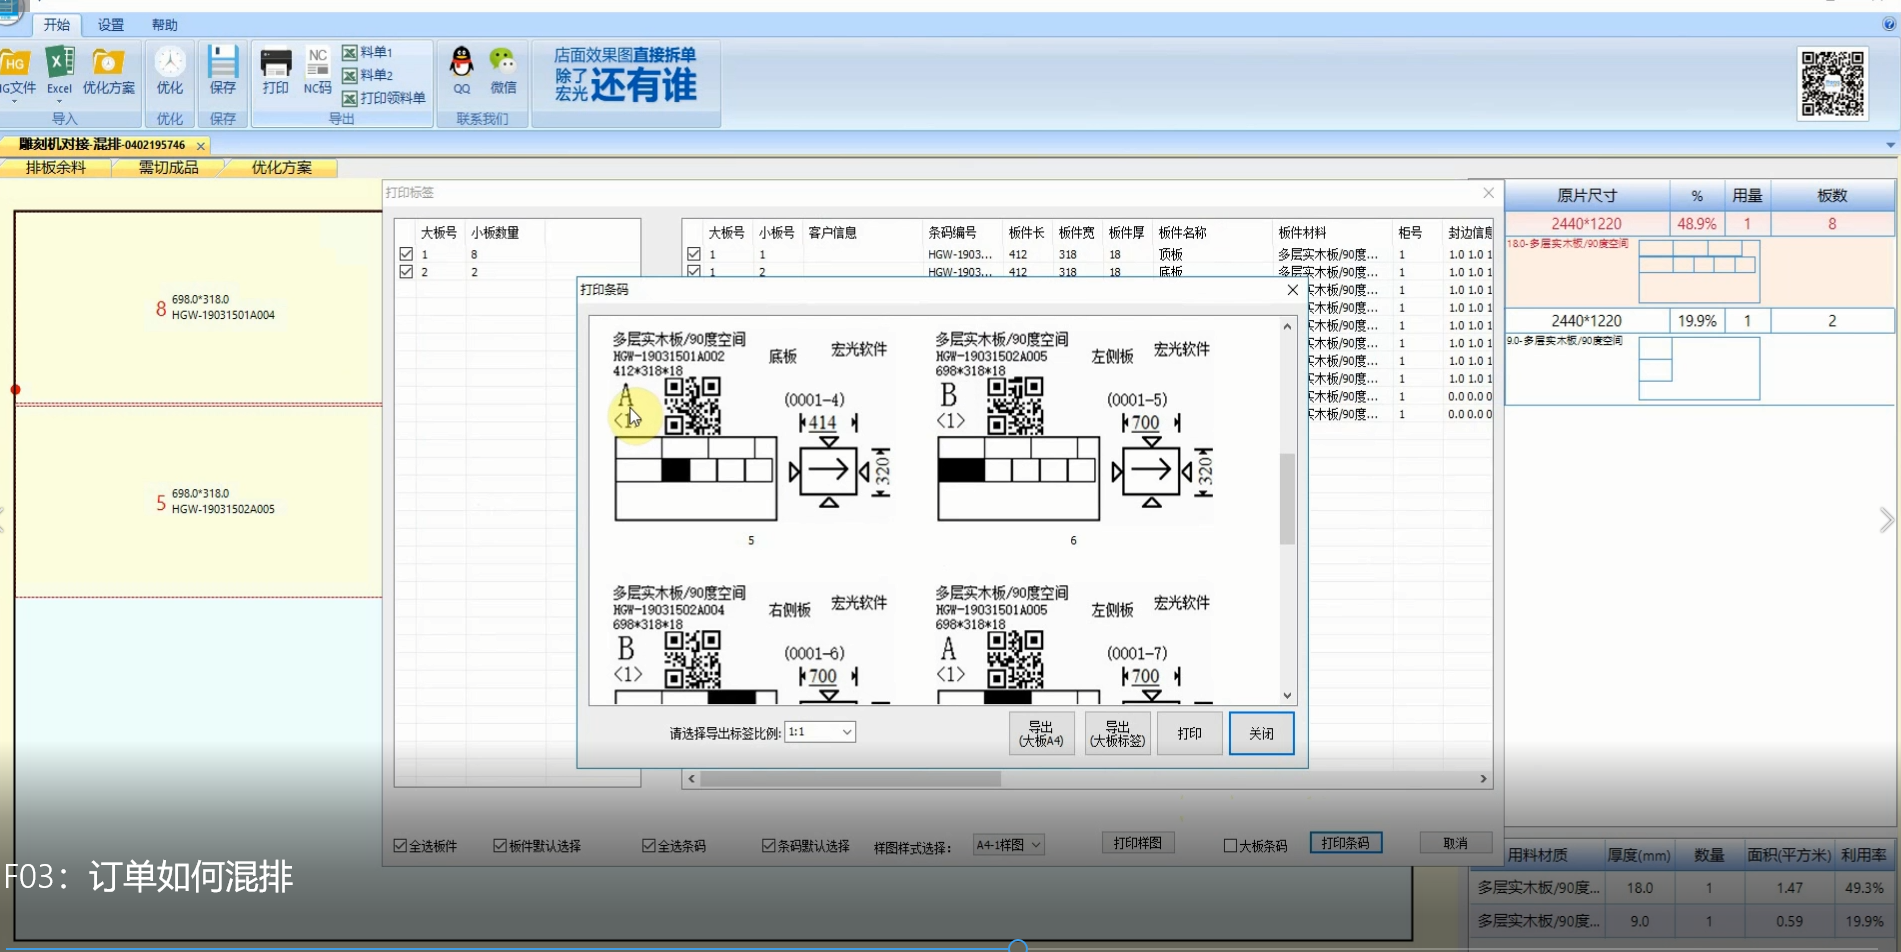The width and height of the screenshot is (1901, 952).
Task: Click the barcode preview vertical scrollbar thumb
Action: (x=1287, y=498)
